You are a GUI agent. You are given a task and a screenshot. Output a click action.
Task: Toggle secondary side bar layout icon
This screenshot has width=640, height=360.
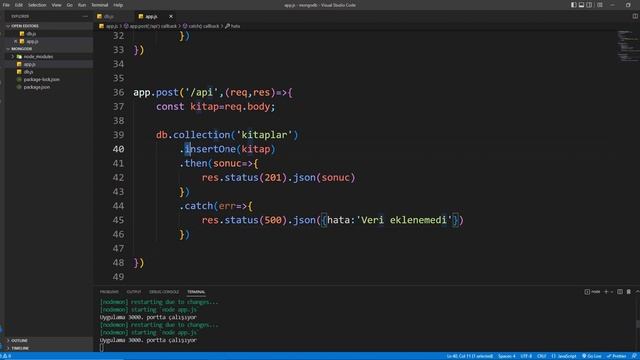point(589,5)
